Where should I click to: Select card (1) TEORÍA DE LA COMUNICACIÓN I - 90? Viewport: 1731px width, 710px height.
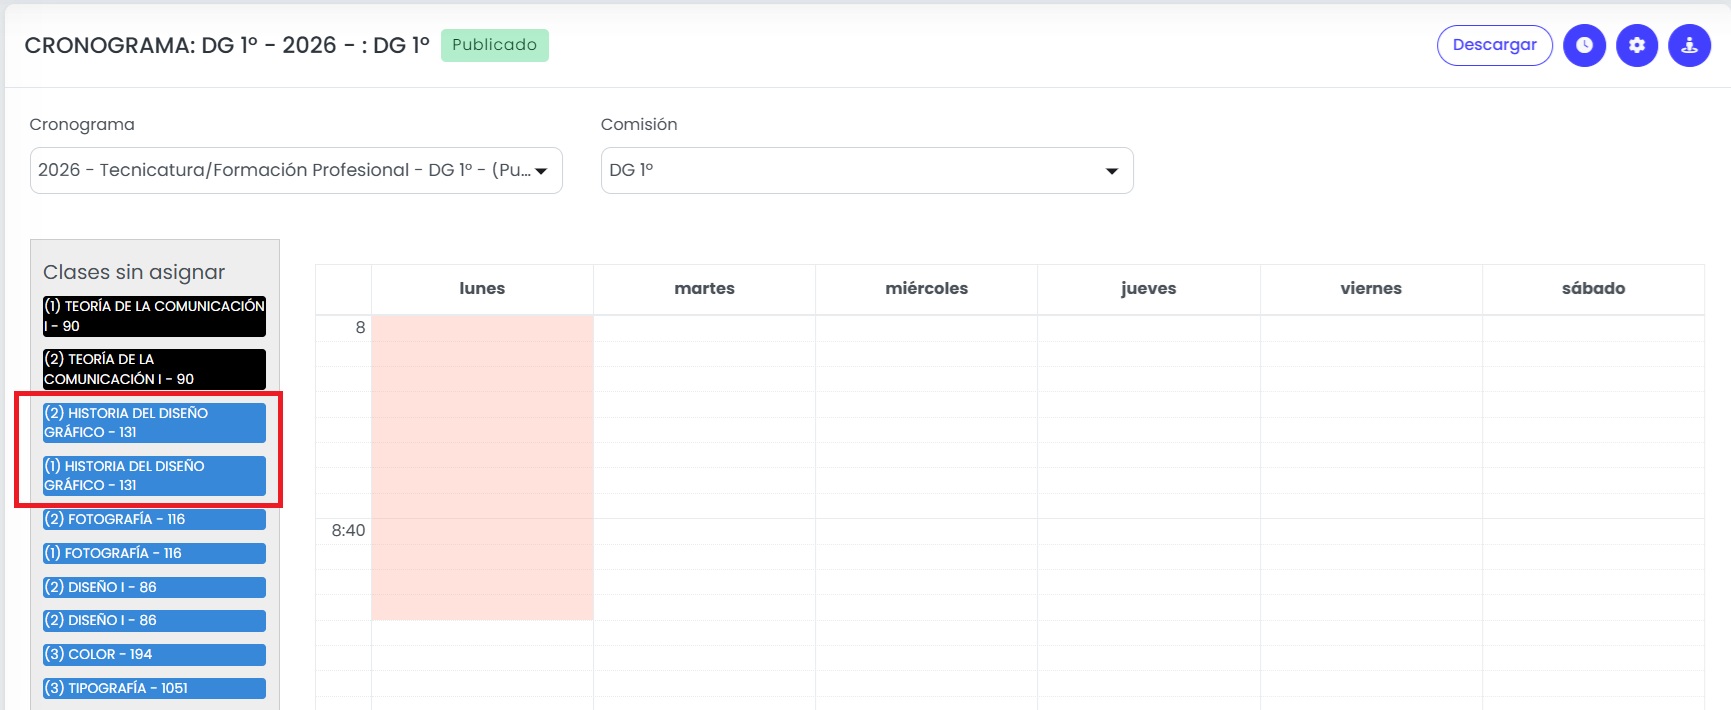point(154,316)
